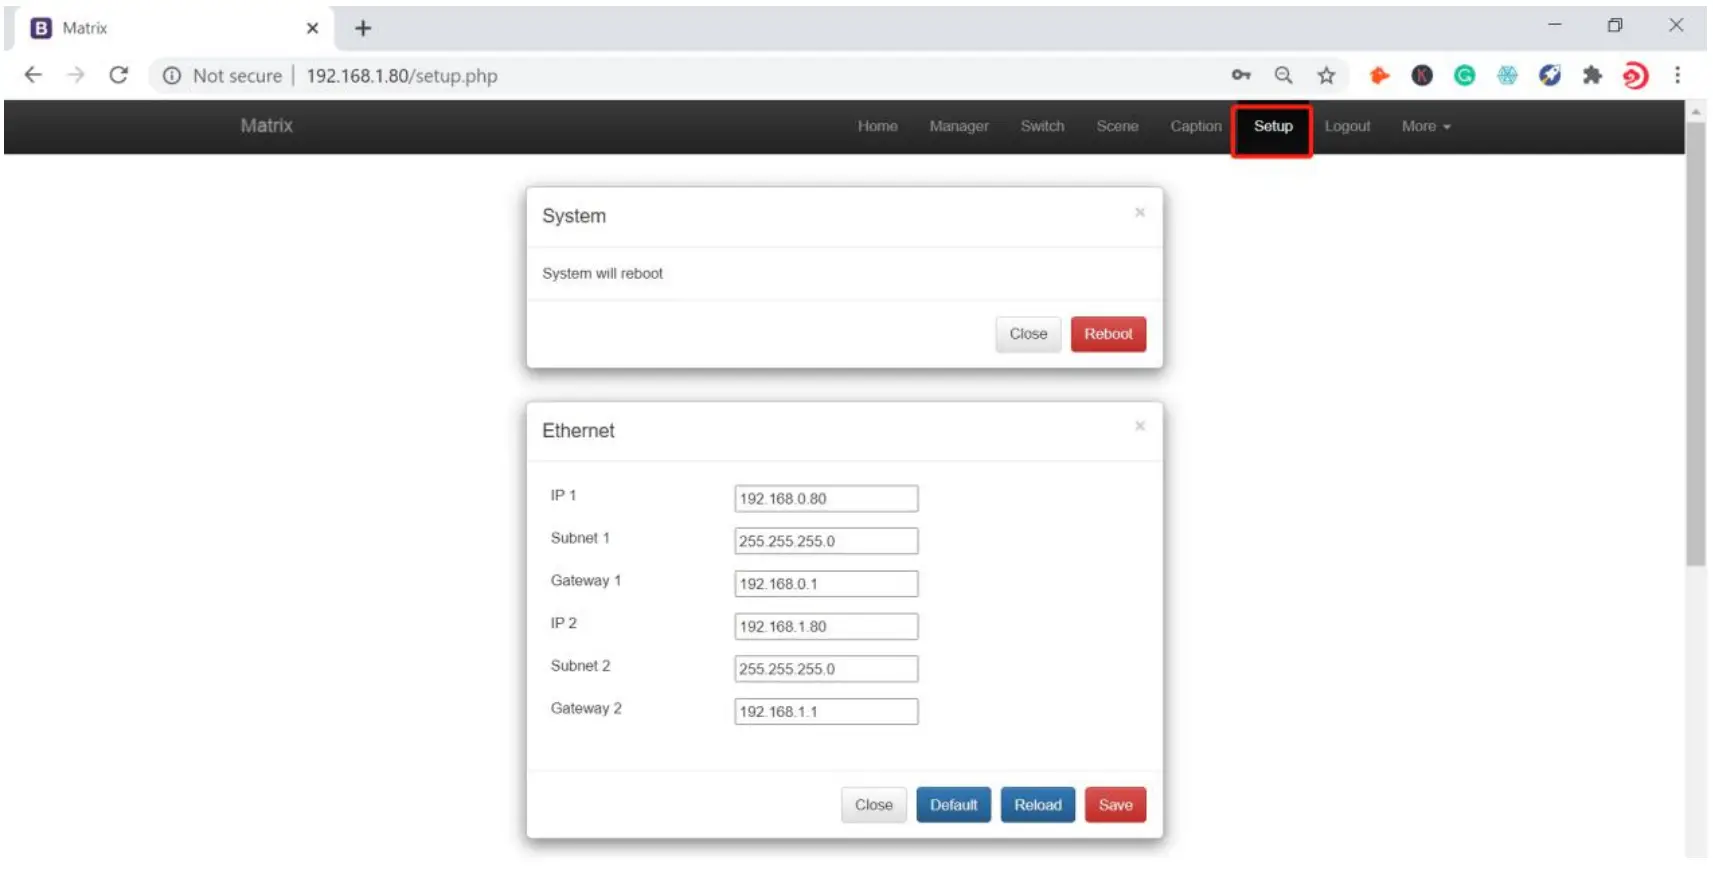Click the Matrix brand link
The image size is (1713, 888).
[x=266, y=125]
